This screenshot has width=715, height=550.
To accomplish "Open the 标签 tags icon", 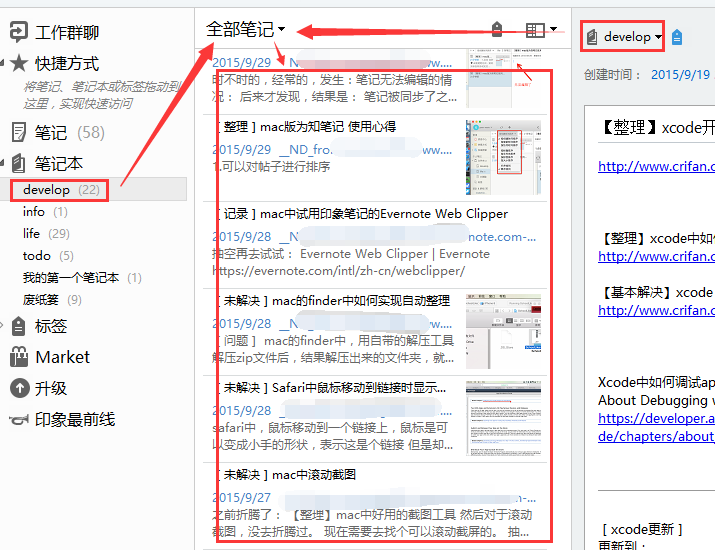I will click(x=19, y=326).
